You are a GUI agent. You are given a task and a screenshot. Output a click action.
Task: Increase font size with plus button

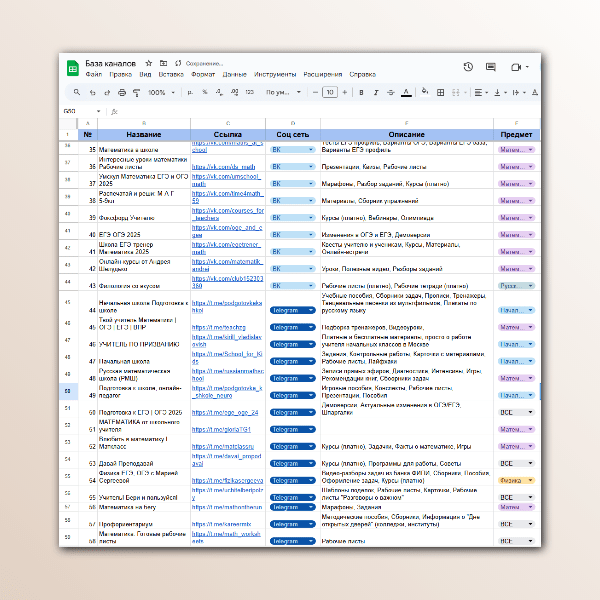[x=344, y=92]
